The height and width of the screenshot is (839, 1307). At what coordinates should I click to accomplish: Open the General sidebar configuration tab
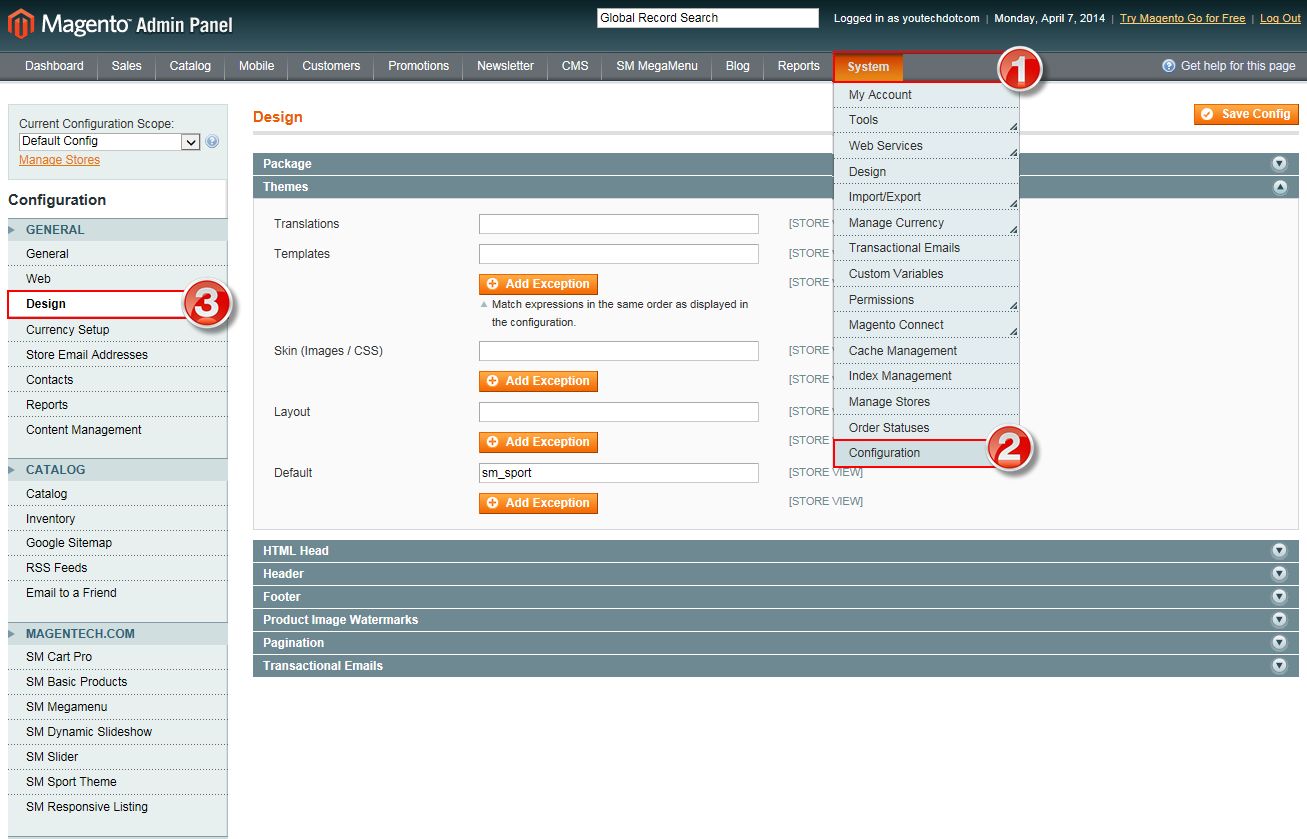[x=117, y=254]
